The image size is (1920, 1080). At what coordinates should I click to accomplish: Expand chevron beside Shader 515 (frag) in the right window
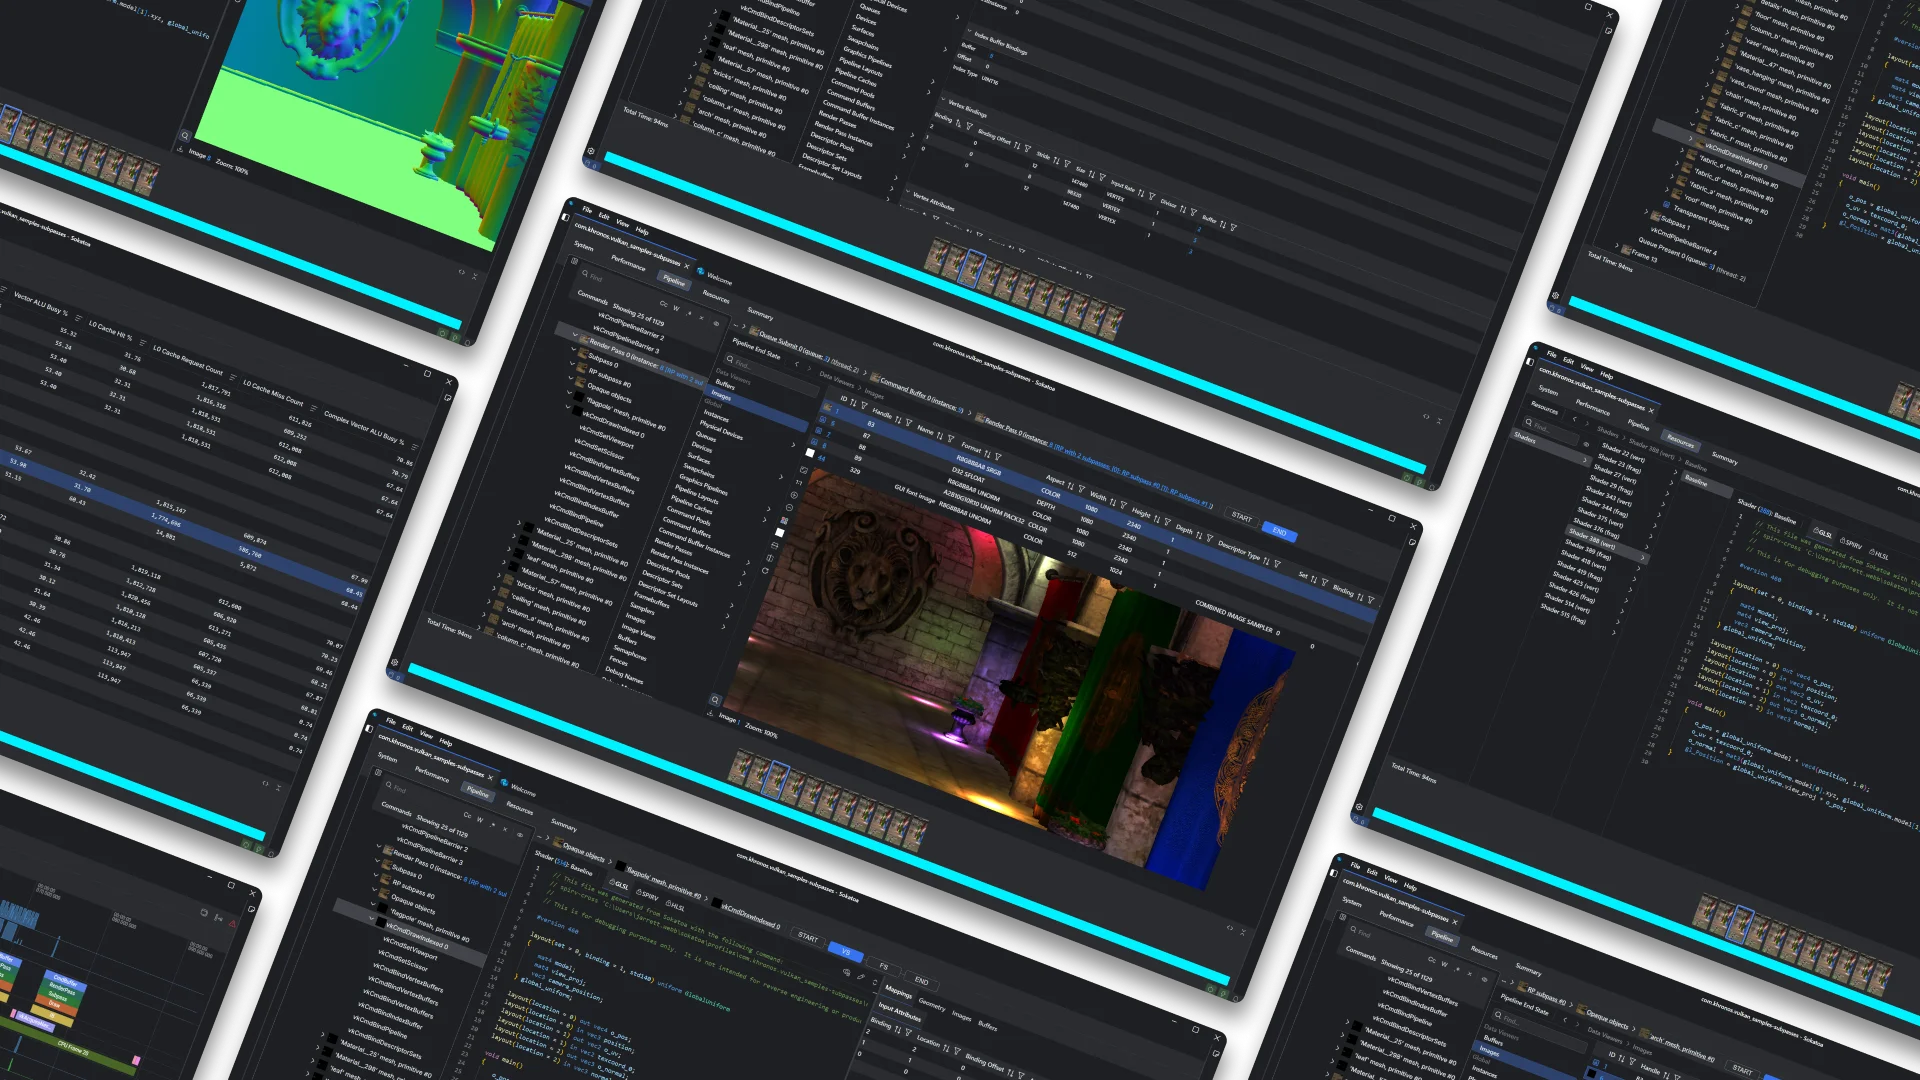(x=1614, y=632)
